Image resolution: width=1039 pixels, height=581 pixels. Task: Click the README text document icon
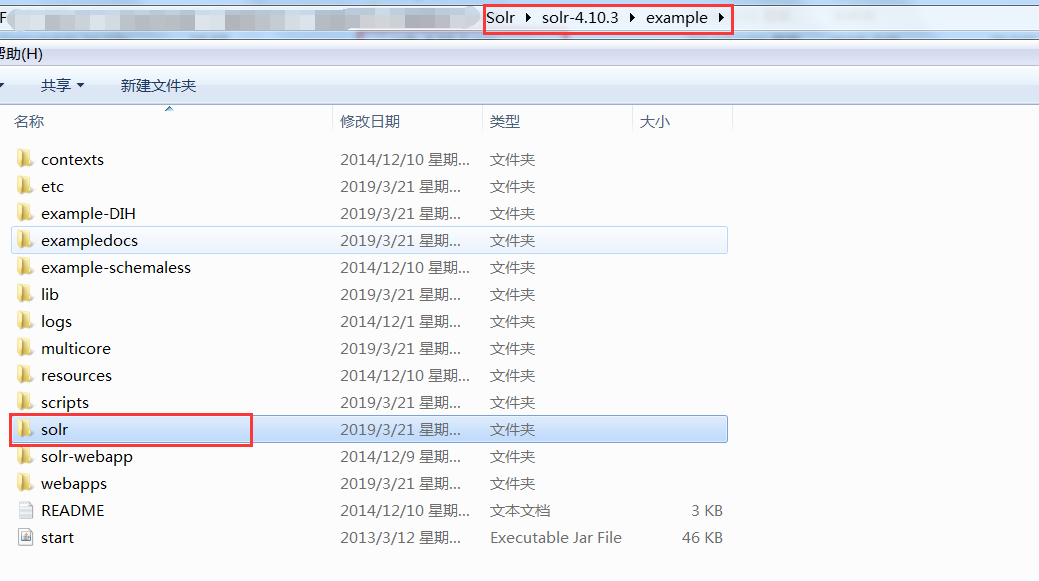(25, 510)
